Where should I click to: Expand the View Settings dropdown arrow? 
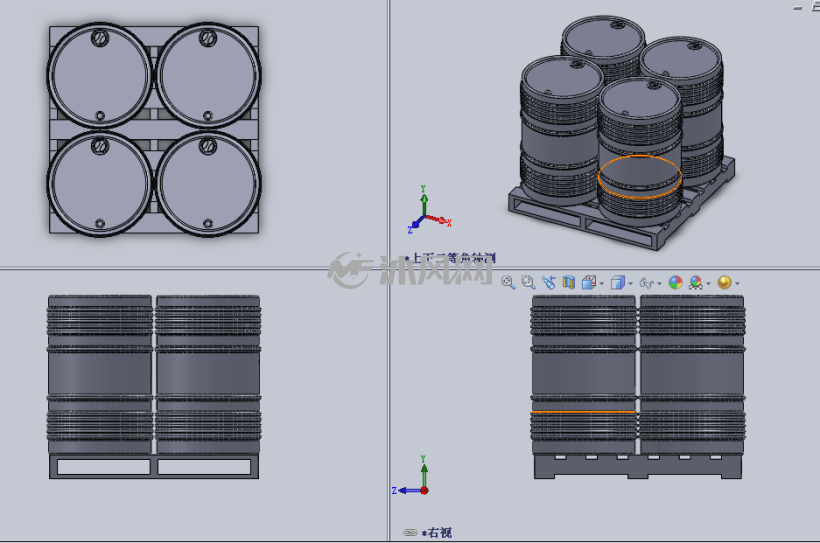coord(737,284)
